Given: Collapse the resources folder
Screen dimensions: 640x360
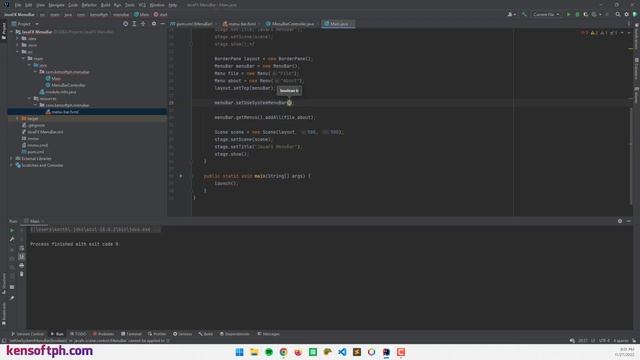Looking at the screenshot, I should 29,98.
